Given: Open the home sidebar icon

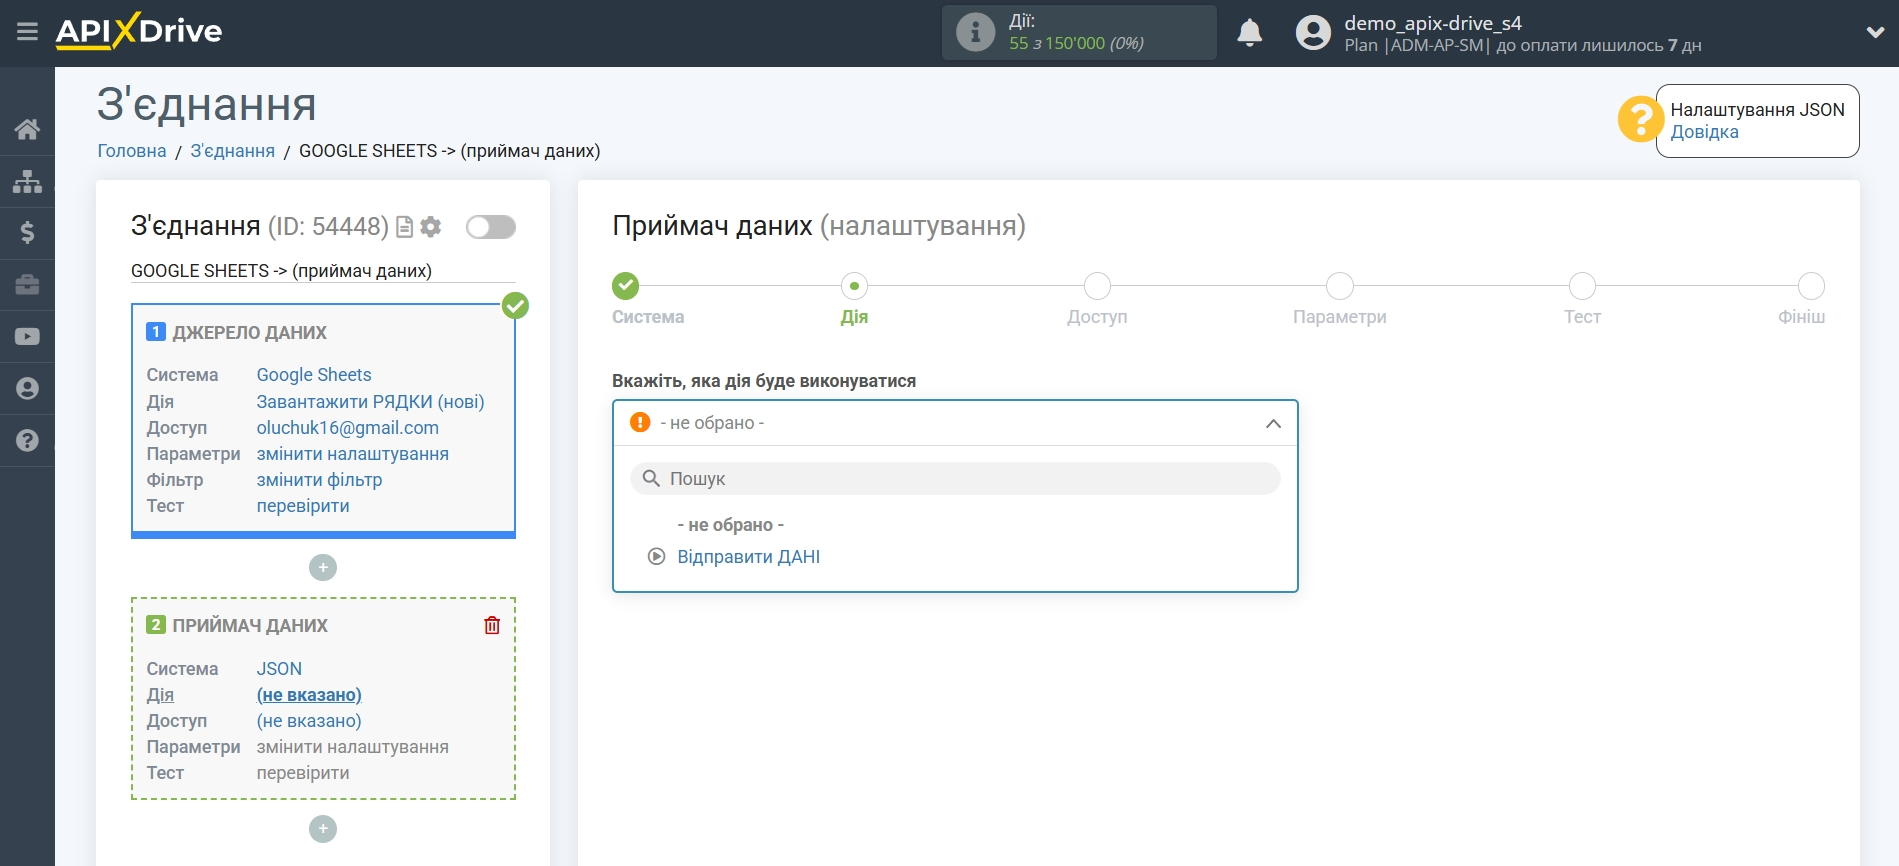Looking at the screenshot, I should tap(27, 129).
